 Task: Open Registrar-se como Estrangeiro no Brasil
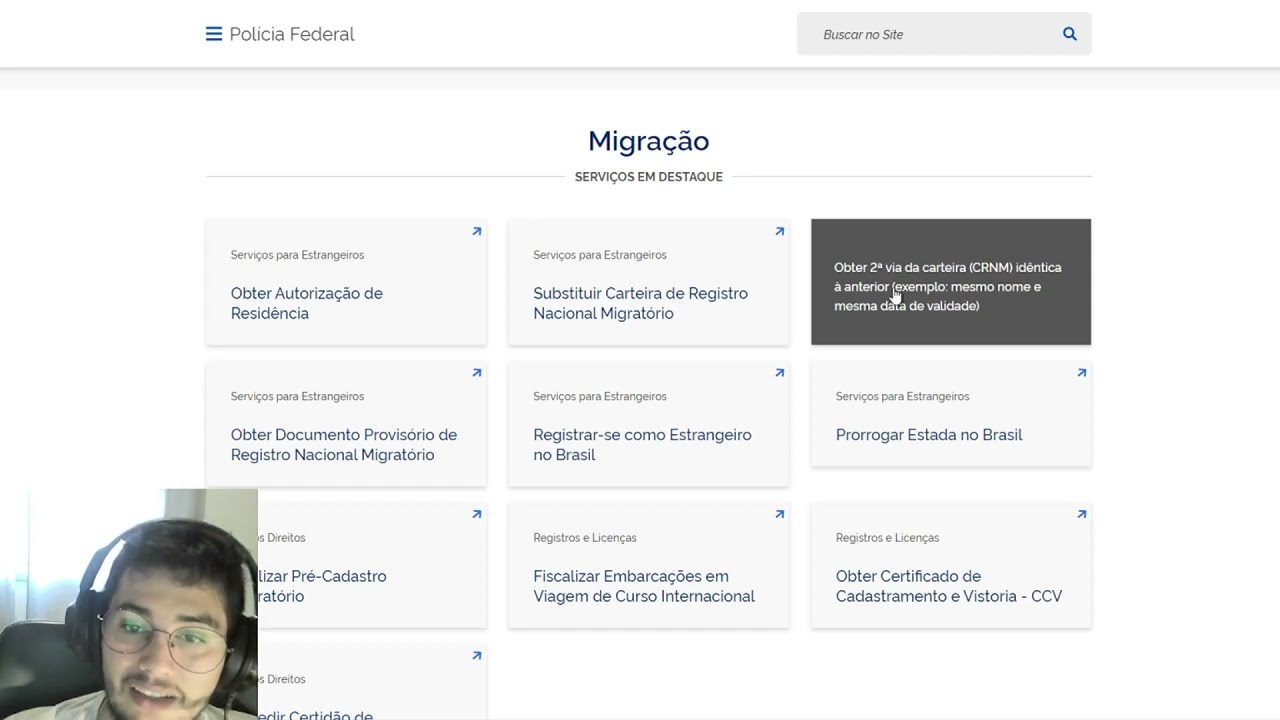point(642,444)
